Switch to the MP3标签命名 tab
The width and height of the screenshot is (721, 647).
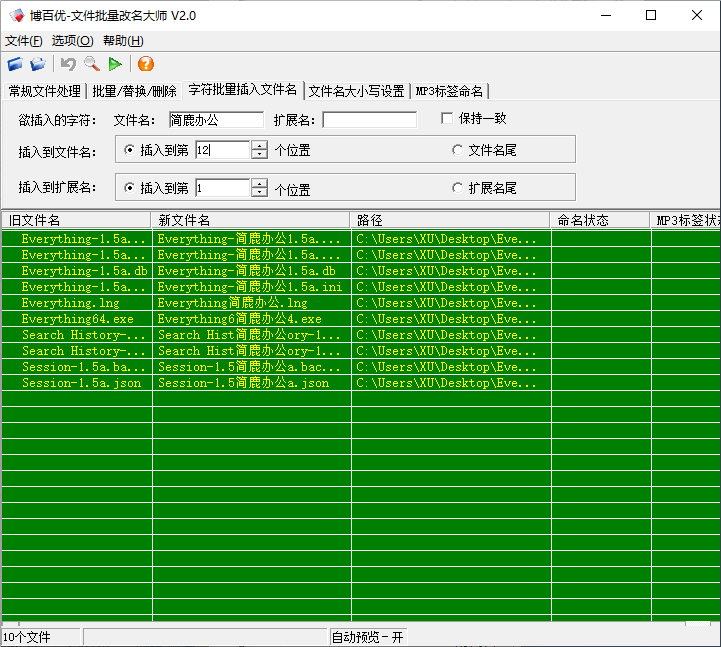[449, 91]
